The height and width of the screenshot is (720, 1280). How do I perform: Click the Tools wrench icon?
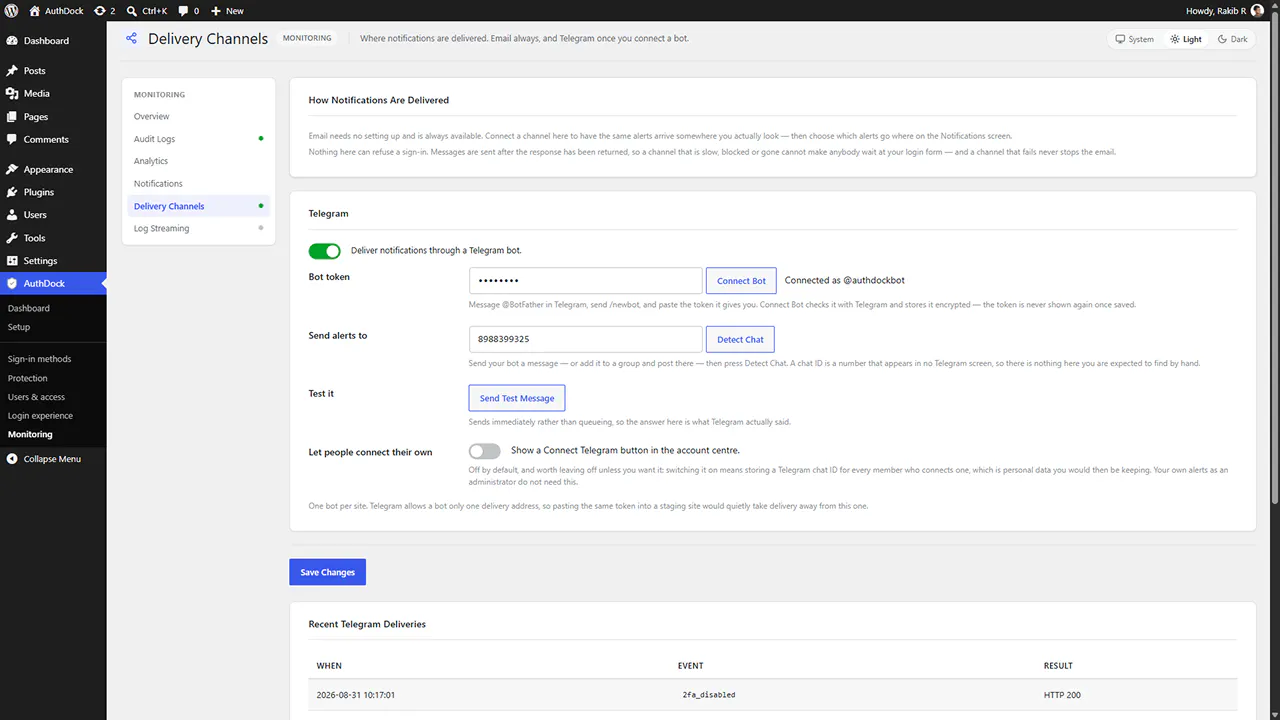[x=12, y=238]
